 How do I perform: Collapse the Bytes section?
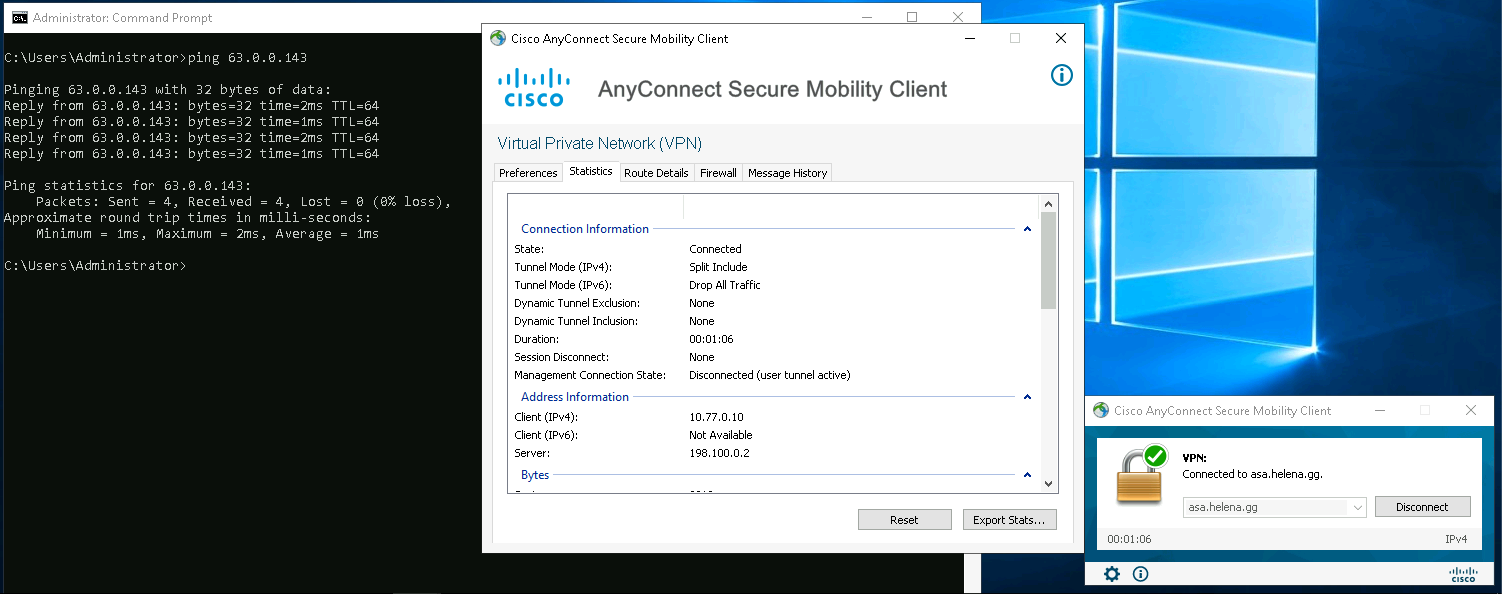(1026, 475)
